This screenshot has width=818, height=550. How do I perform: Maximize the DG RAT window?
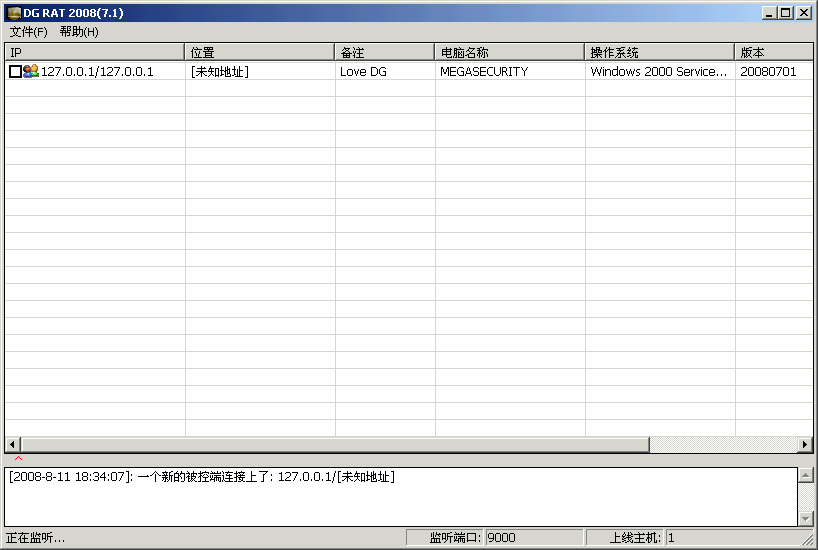pos(786,13)
